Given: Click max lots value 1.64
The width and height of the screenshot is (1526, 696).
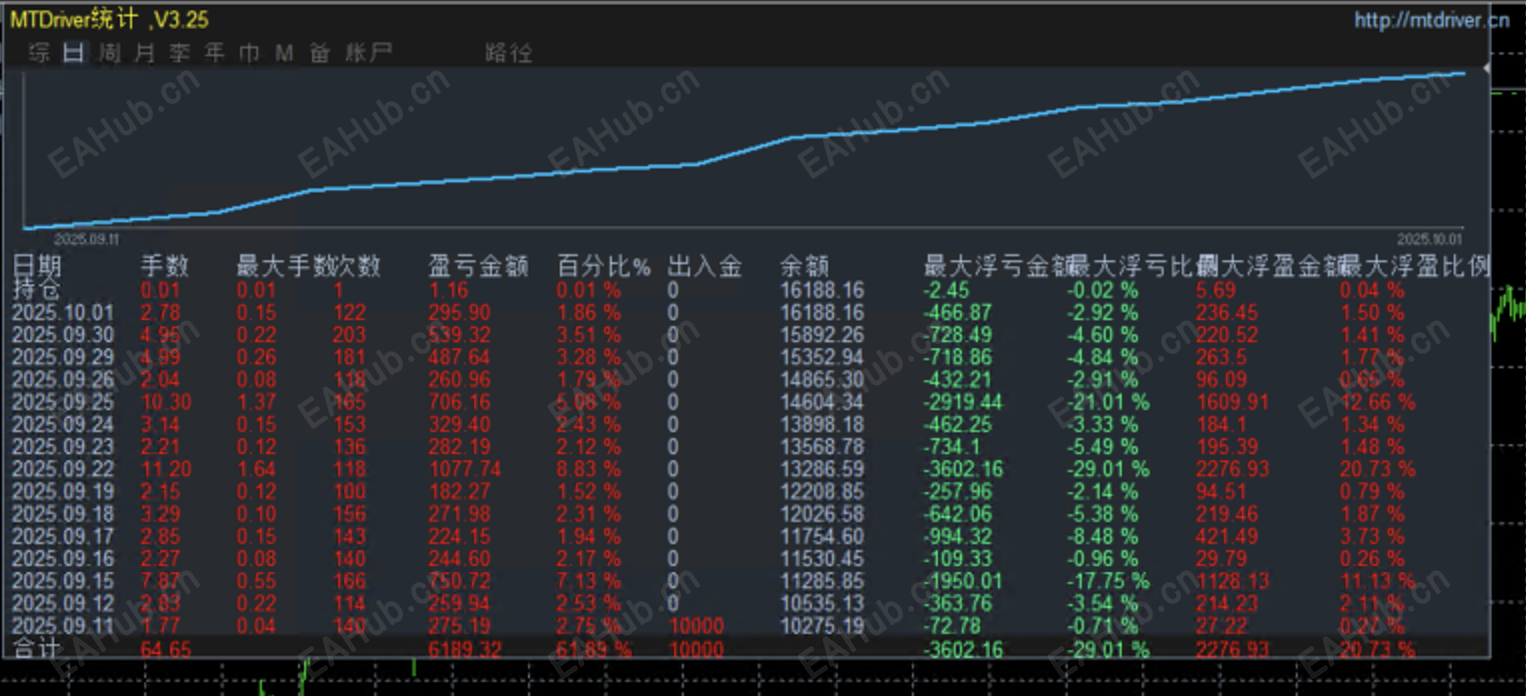Looking at the screenshot, I should click(257, 469).
